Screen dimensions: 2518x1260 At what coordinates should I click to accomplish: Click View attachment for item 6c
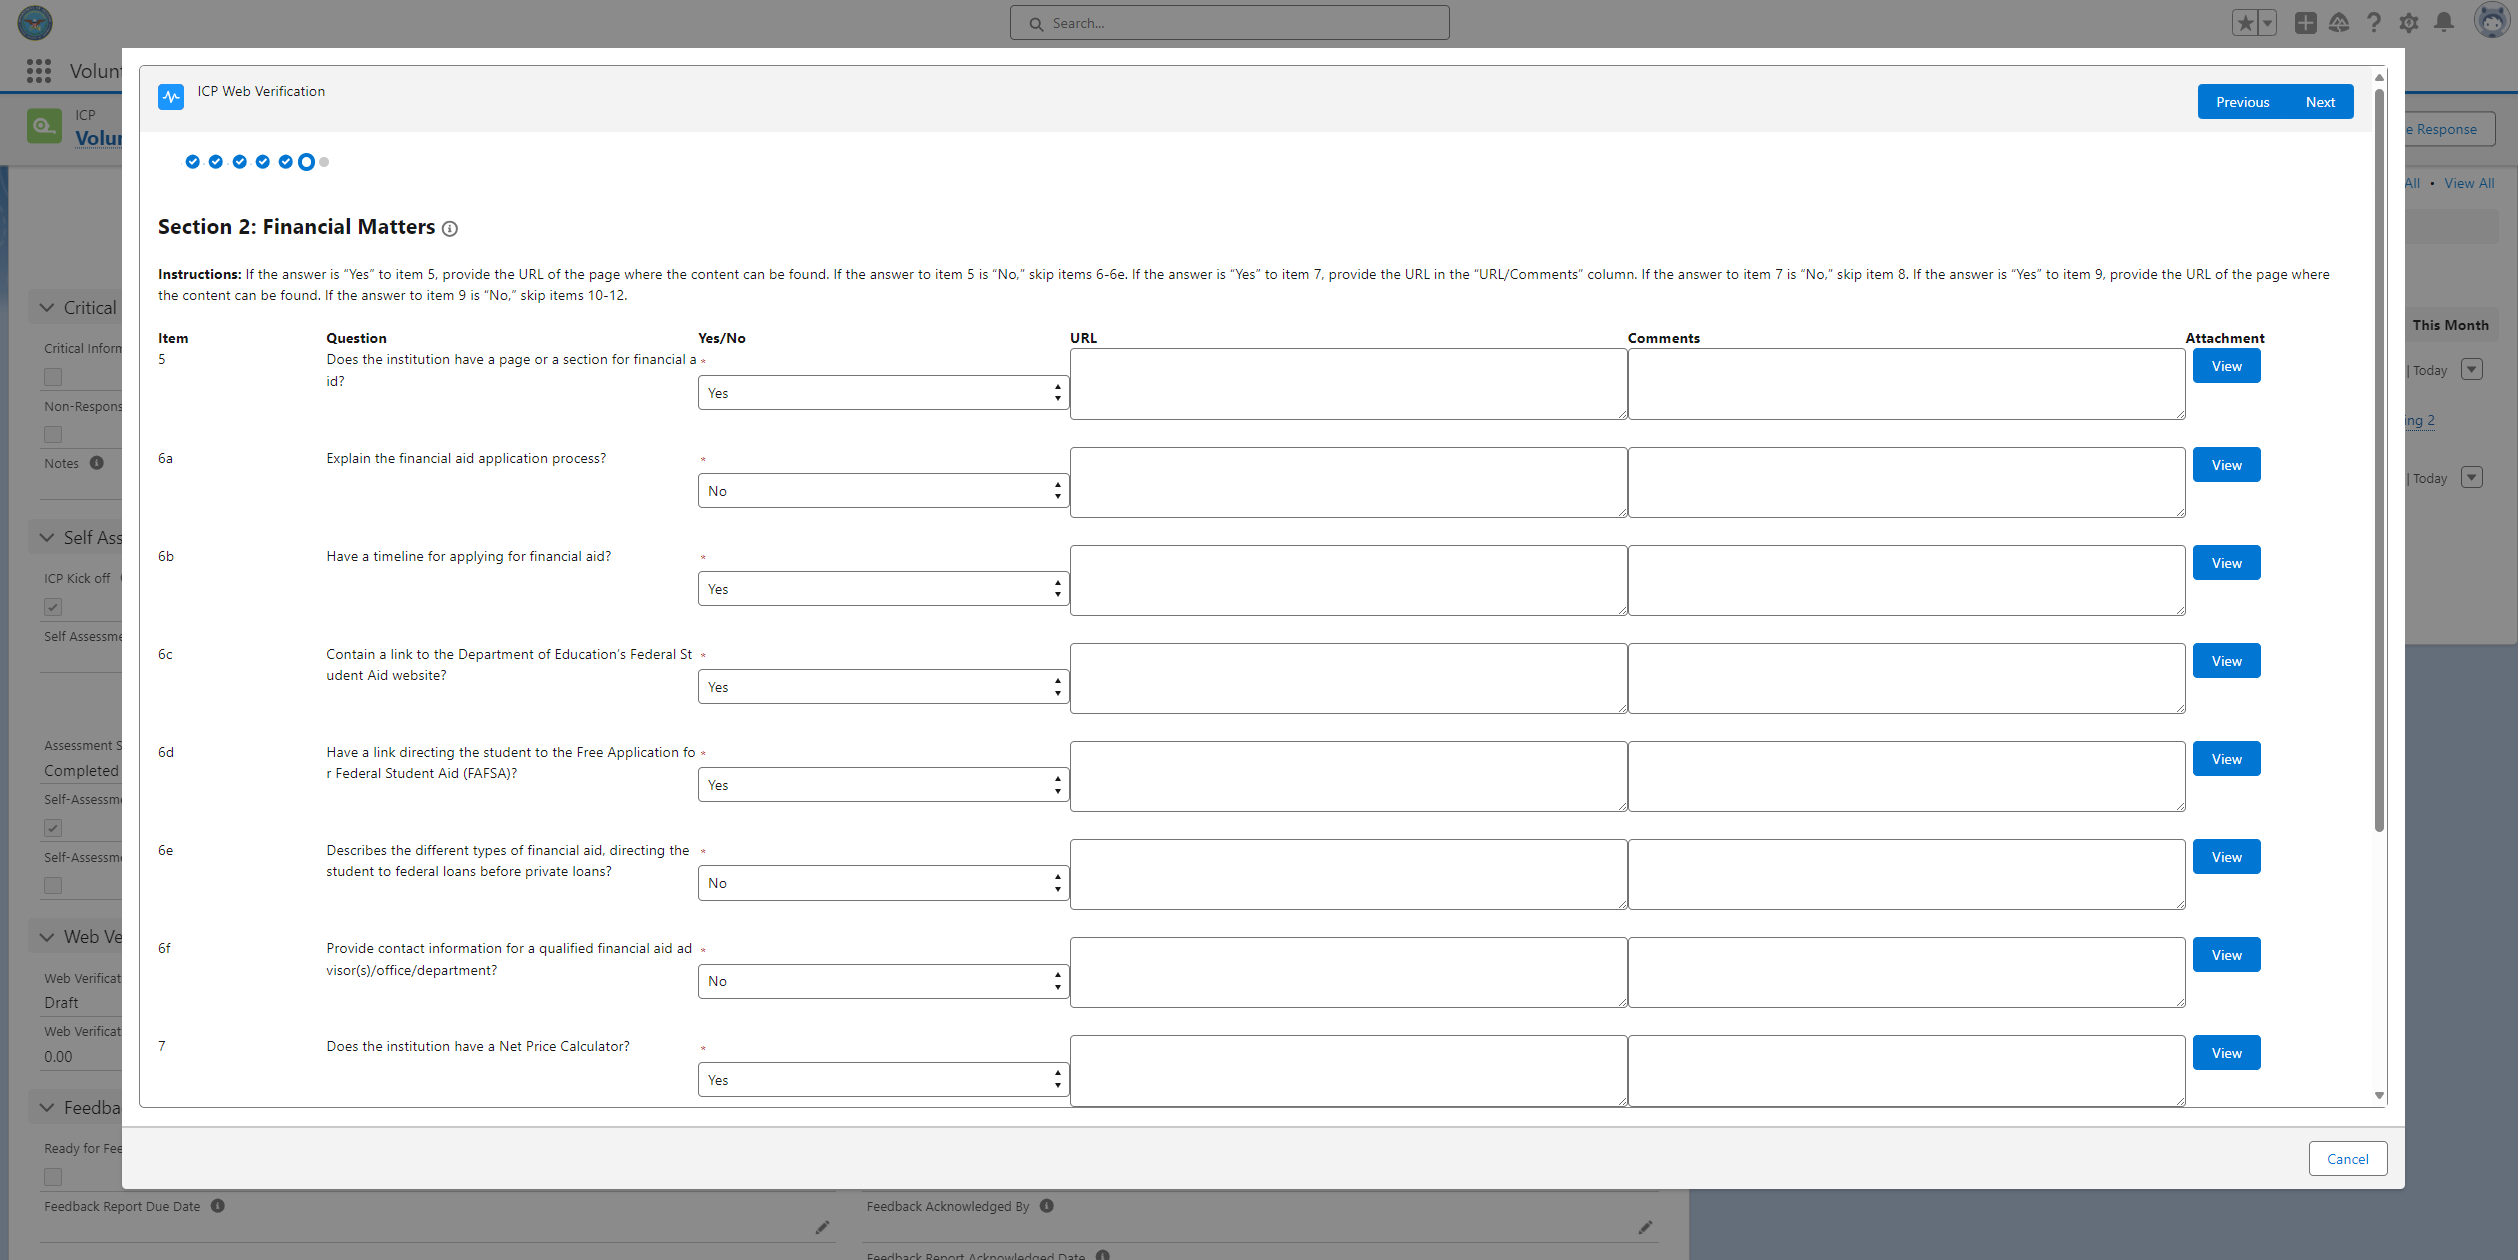tap(2226, 661)
